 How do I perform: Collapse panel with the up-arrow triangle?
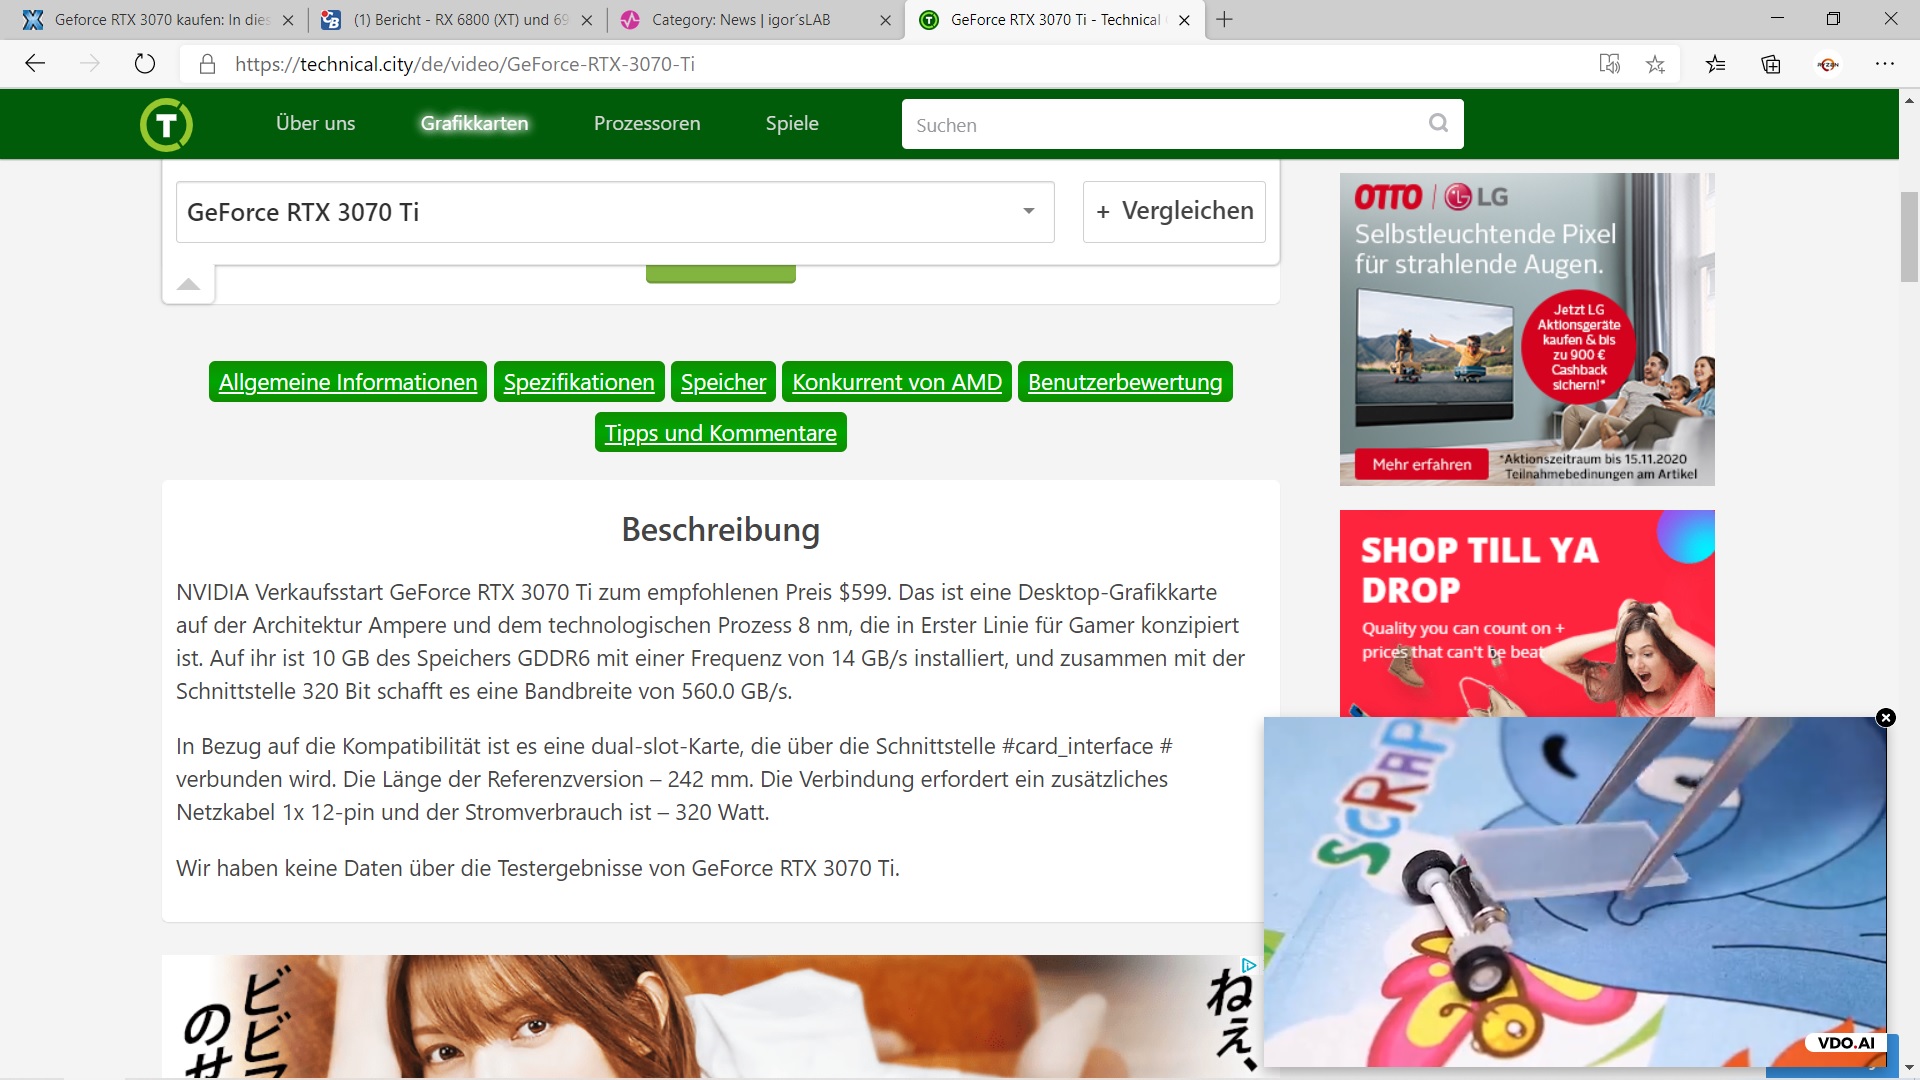(188, 284)
